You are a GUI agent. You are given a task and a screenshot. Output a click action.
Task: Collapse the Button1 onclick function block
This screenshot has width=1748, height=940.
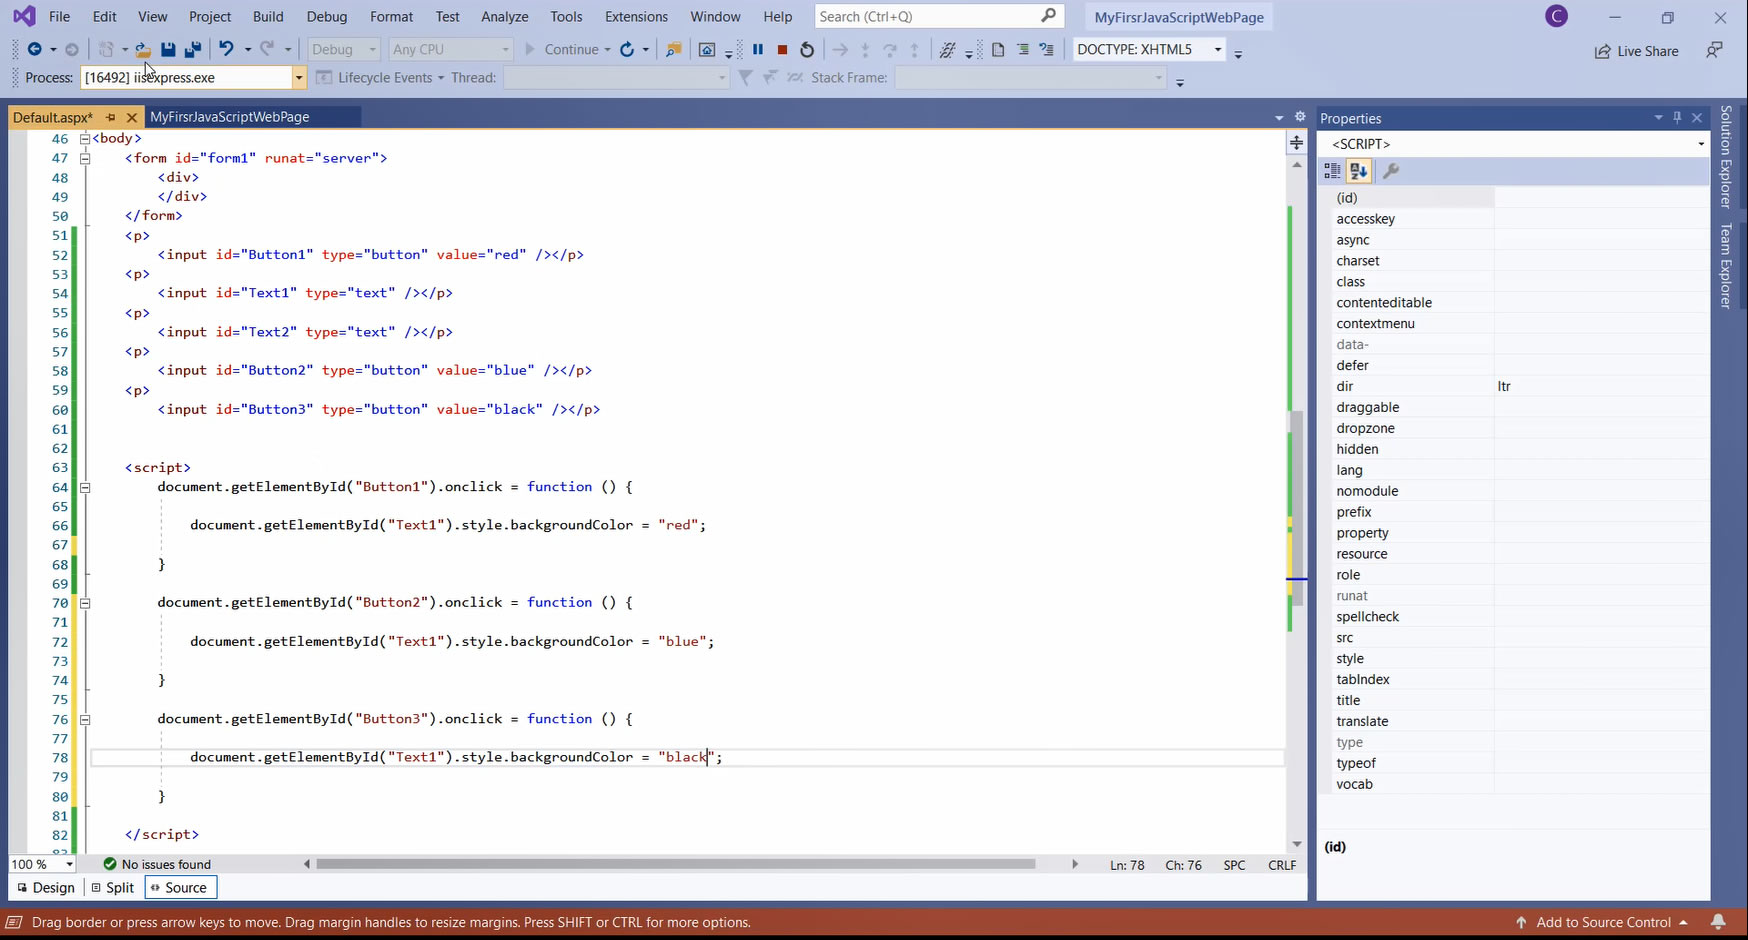pos(85,488)
